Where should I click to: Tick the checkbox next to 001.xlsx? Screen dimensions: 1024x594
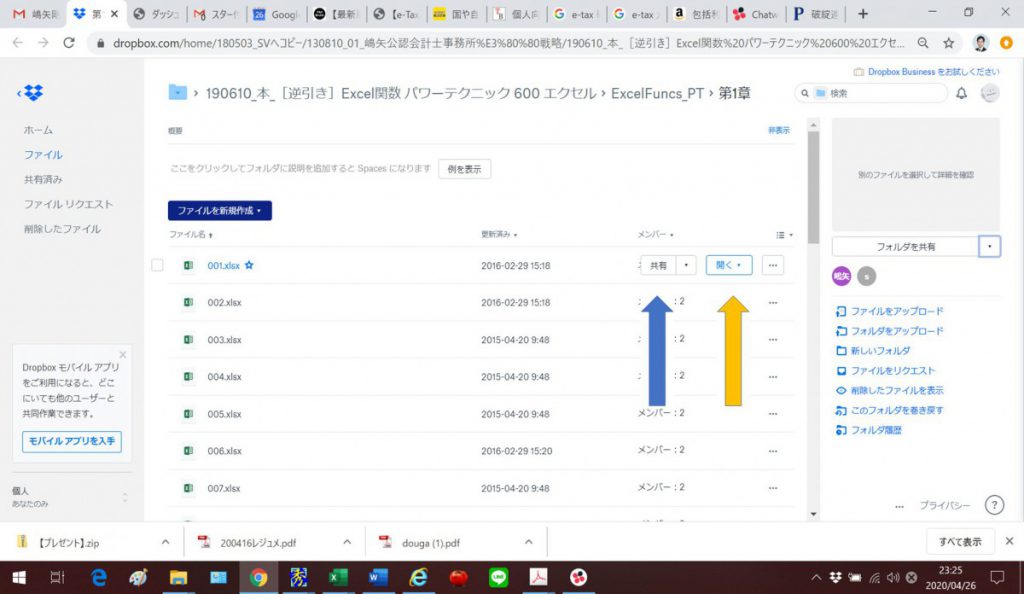[x=157, y=266]
